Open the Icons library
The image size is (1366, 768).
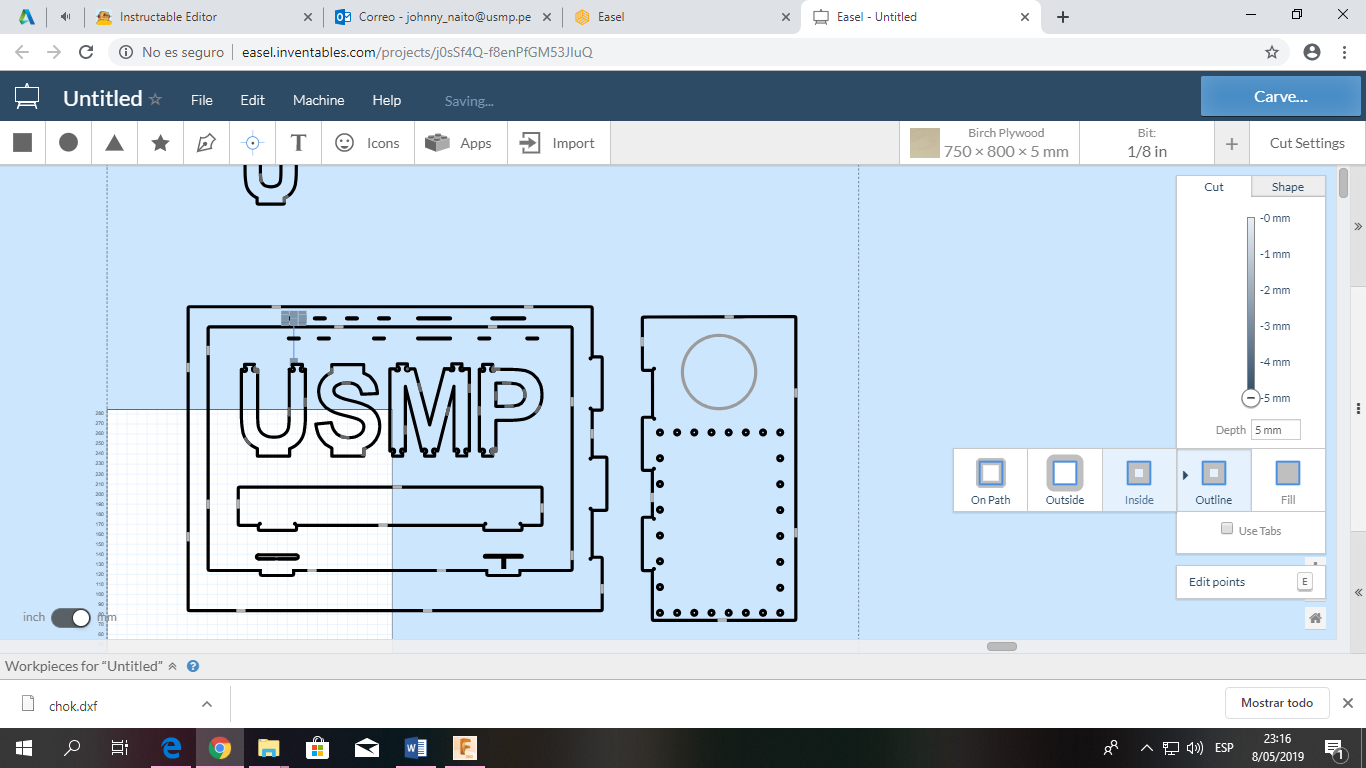tap(367, 143)
